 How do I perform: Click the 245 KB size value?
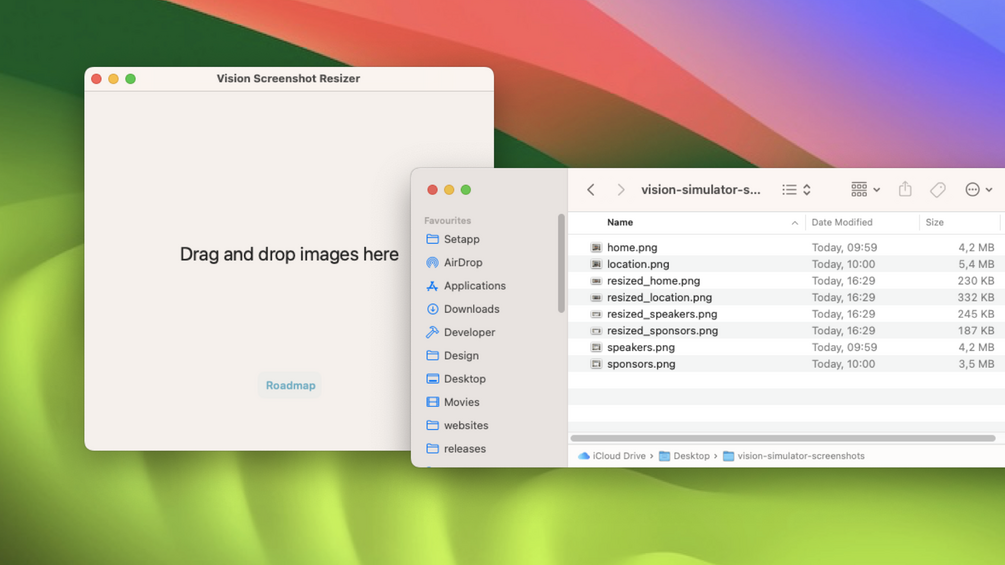976,314
